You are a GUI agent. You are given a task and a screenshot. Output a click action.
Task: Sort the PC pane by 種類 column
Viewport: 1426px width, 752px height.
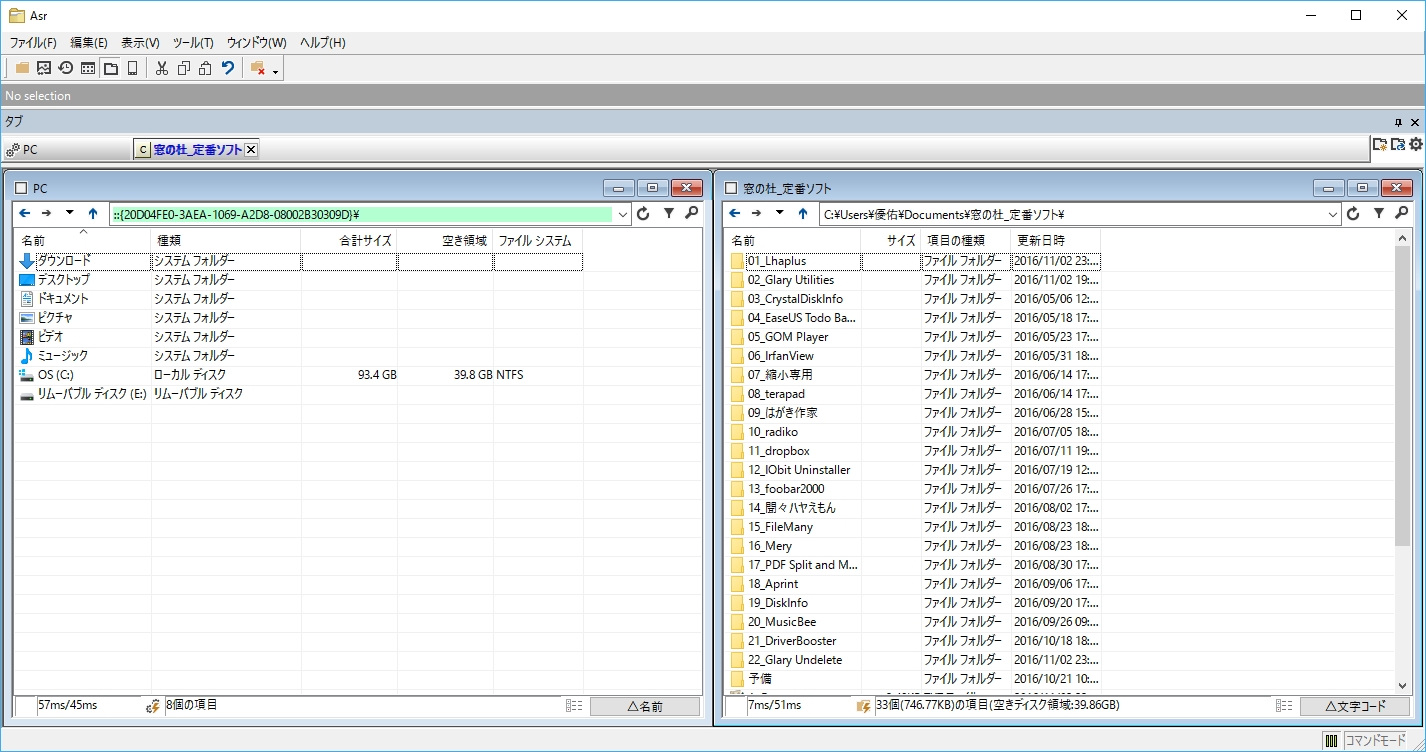coord(226,240)
